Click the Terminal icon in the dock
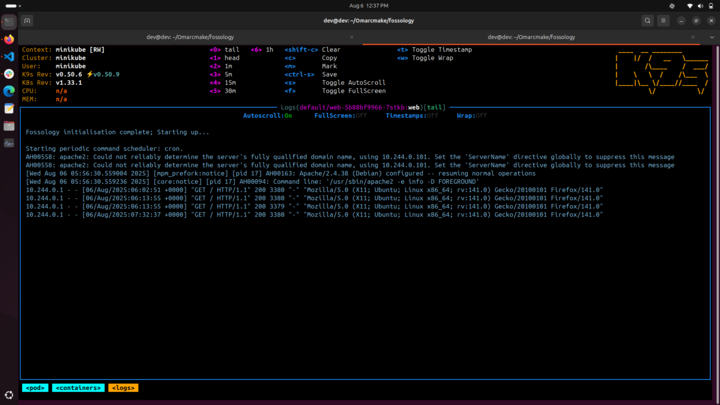 pos(9,22)
